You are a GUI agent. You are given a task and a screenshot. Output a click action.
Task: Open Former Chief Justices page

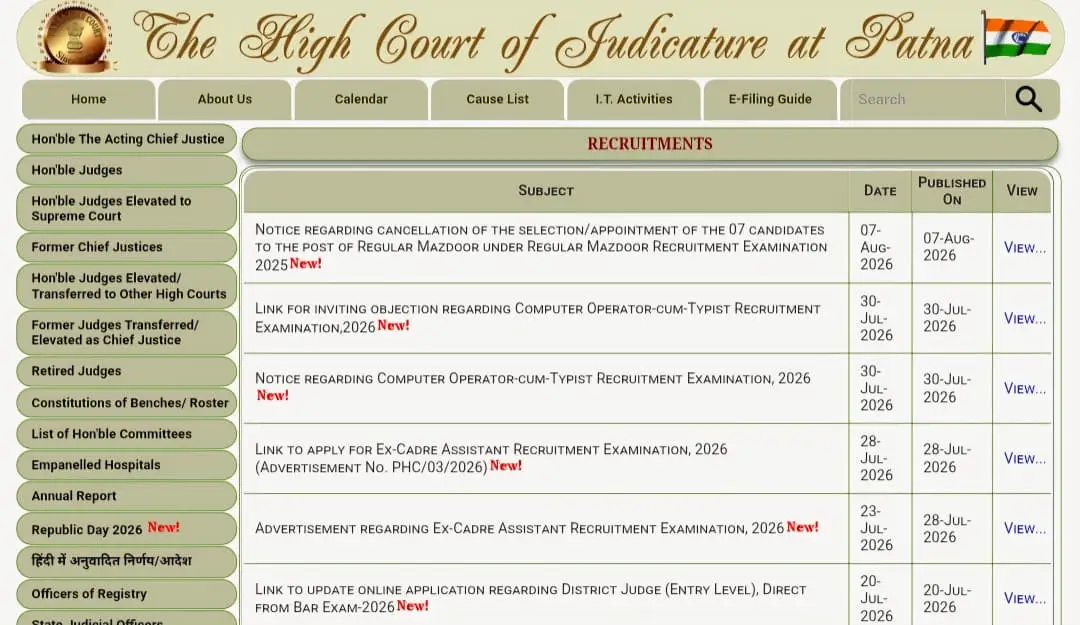pos(127,247)
